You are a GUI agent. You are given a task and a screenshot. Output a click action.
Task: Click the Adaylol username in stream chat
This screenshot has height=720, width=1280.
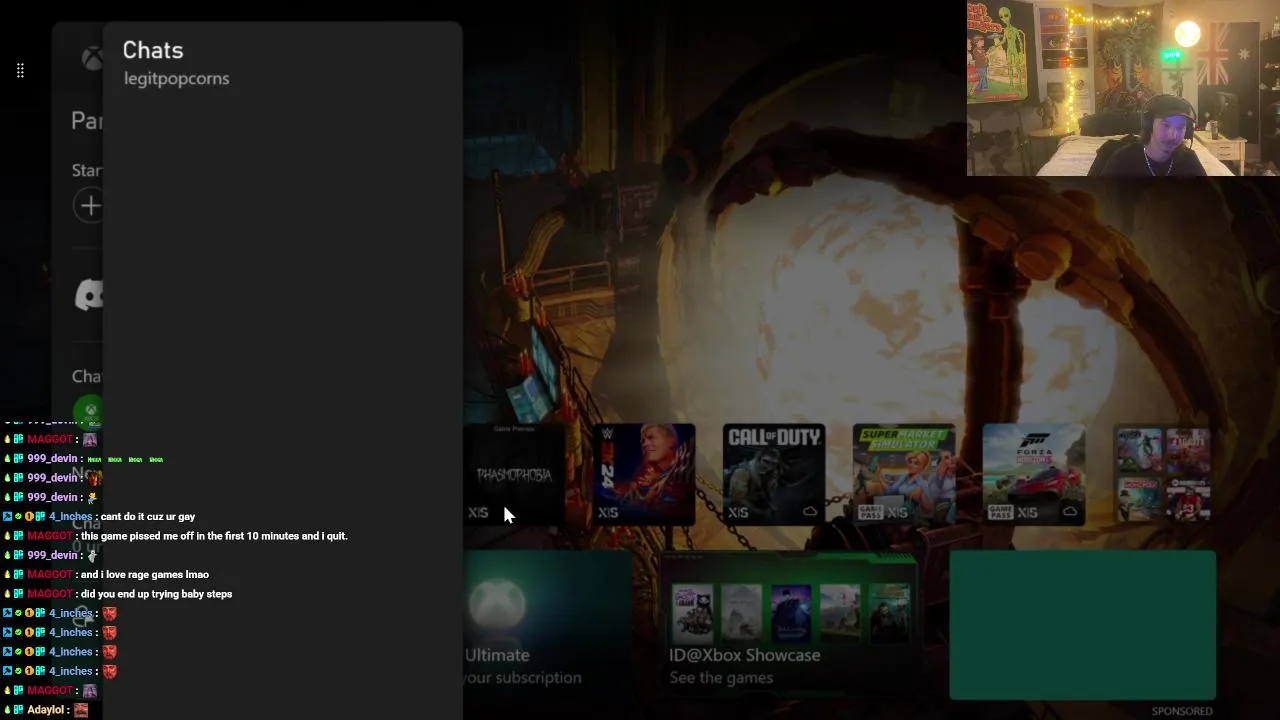(x=47, y=710)
